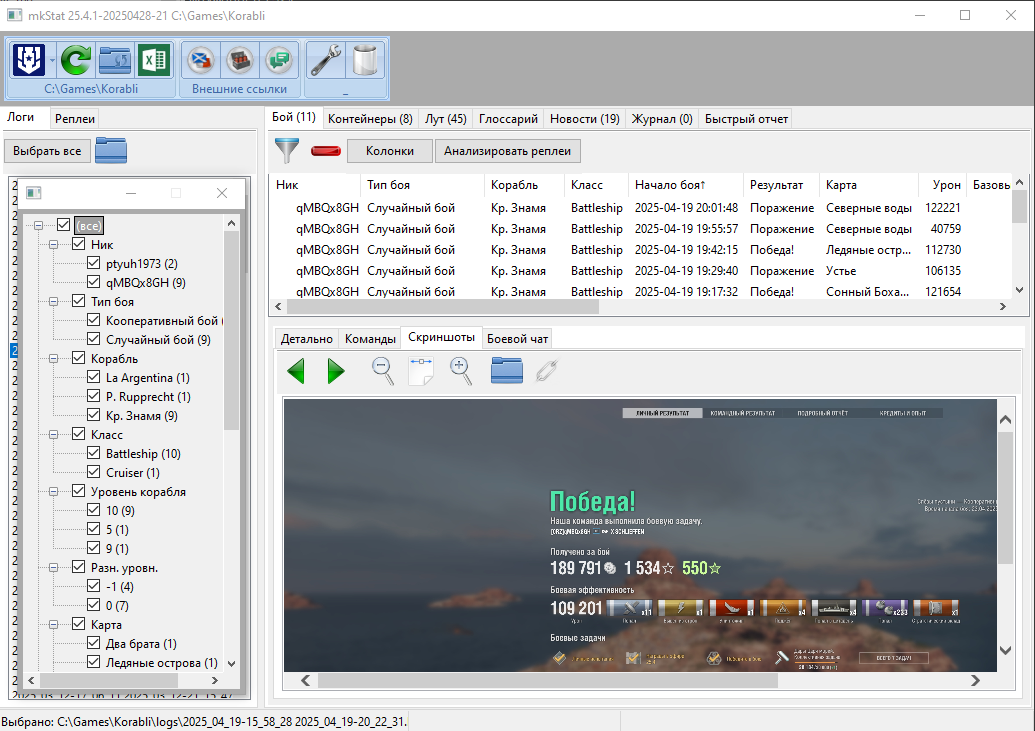Click the red minus icon beside the funnel
Image resolution: width=1035 pixels, height=731 pixels.
[325, 151]
